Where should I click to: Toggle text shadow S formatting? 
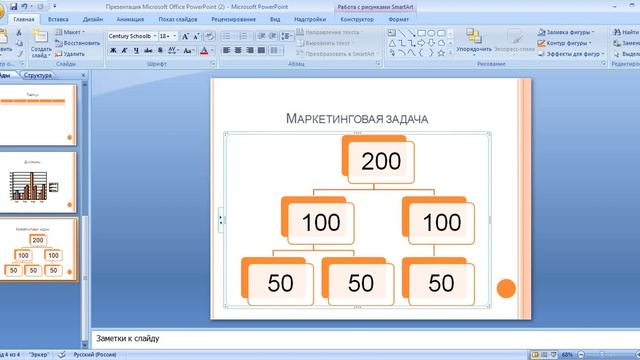point(160,51)
